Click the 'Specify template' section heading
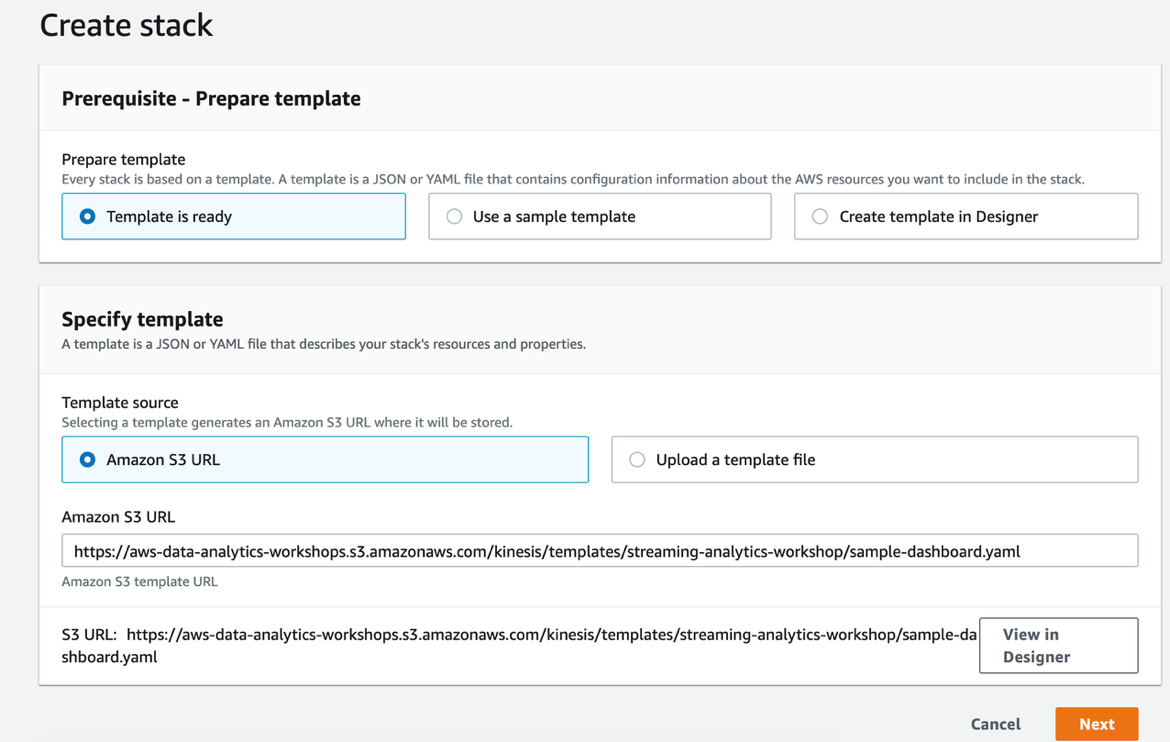Screen dimensions: 1170x742 143,319
